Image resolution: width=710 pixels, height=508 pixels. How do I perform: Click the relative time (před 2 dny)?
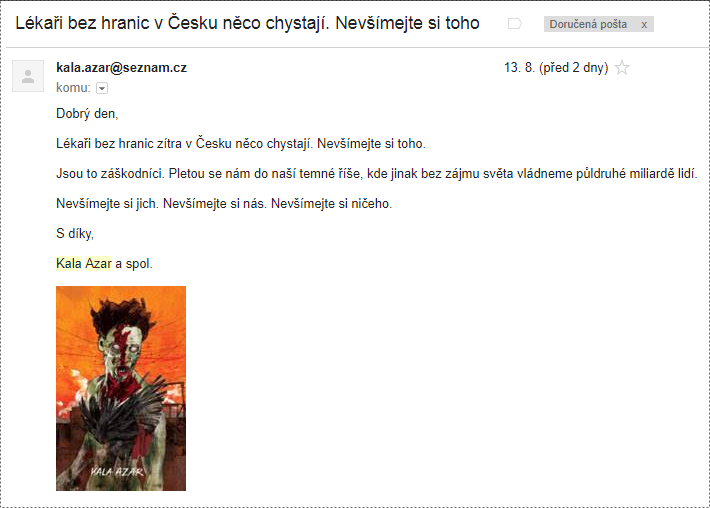573,67
